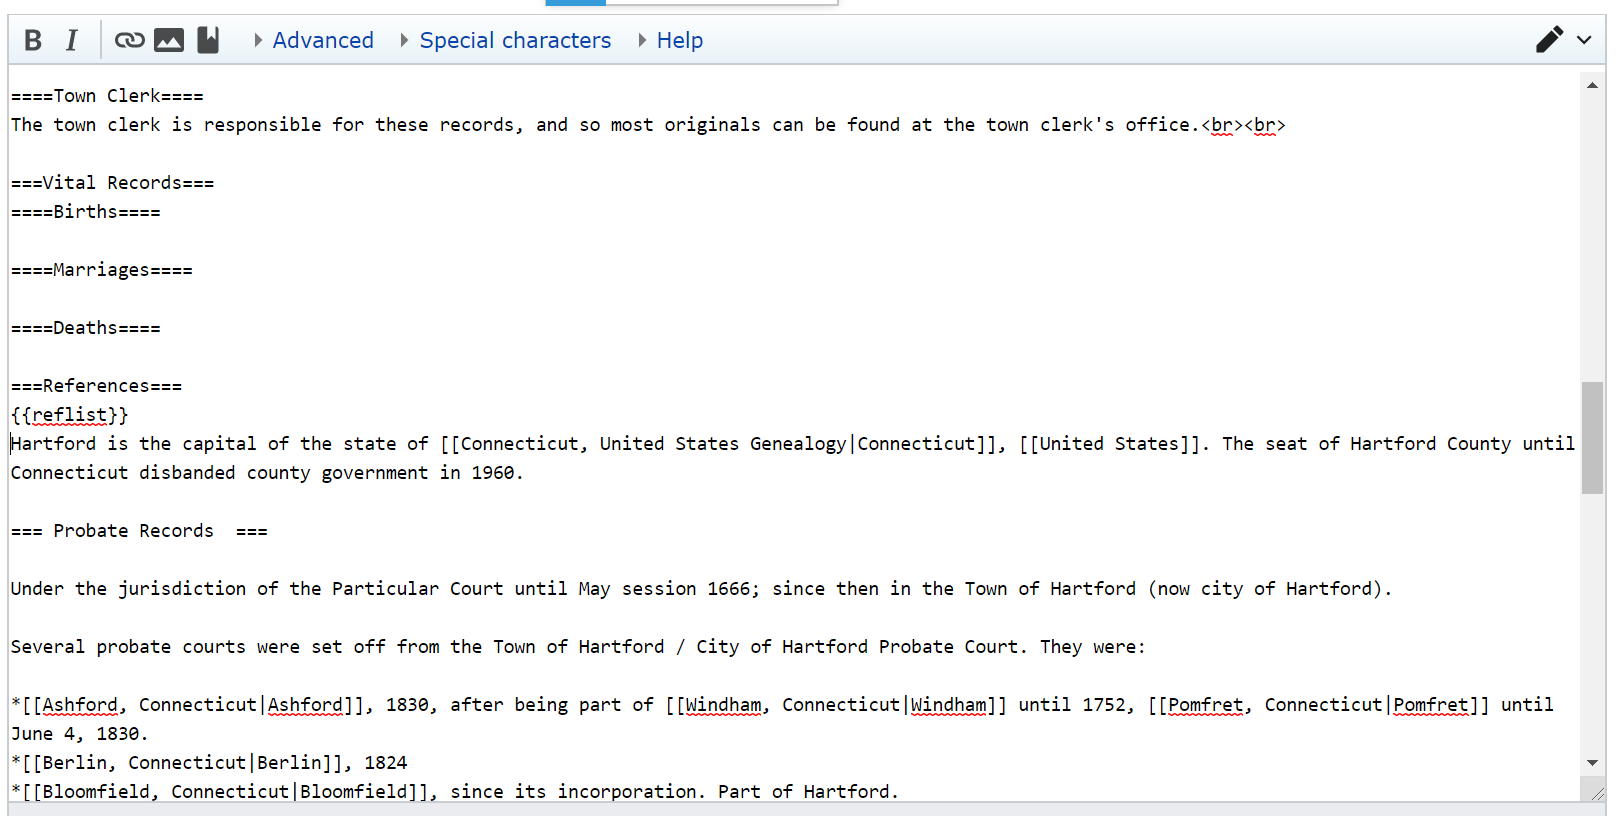Click the vertical scrollbar thumb
The image size is (1618, 816).
coord(1592,437)
